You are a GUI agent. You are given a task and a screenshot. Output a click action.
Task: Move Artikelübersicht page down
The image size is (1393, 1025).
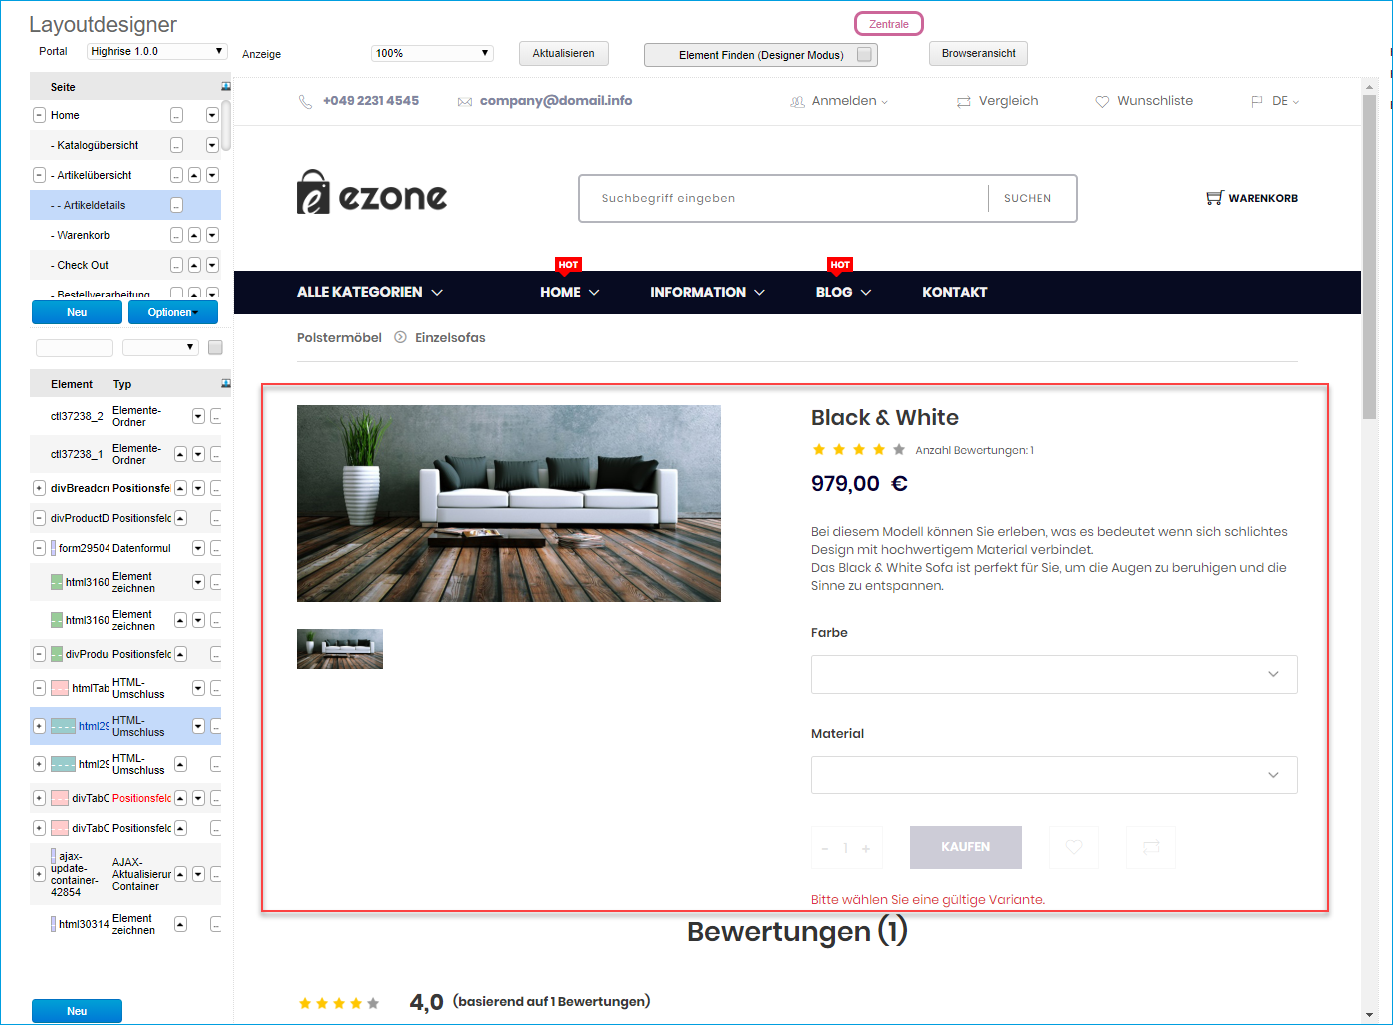tap(212, 175)
